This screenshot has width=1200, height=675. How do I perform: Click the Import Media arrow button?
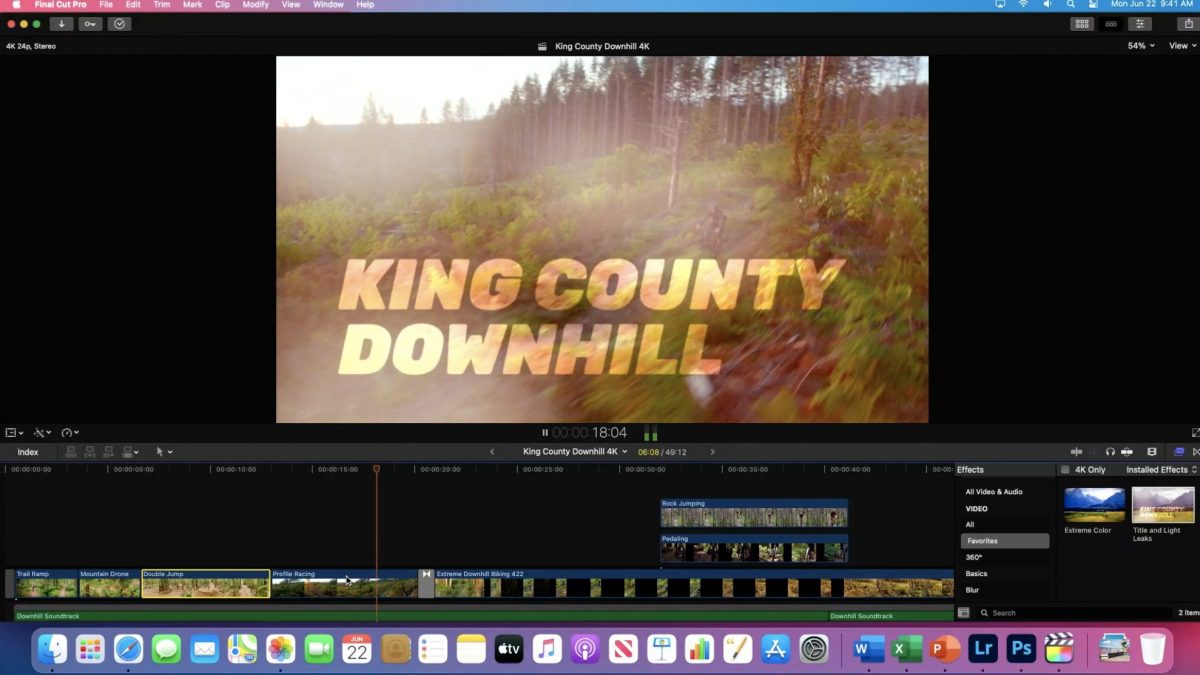(61, 24)
